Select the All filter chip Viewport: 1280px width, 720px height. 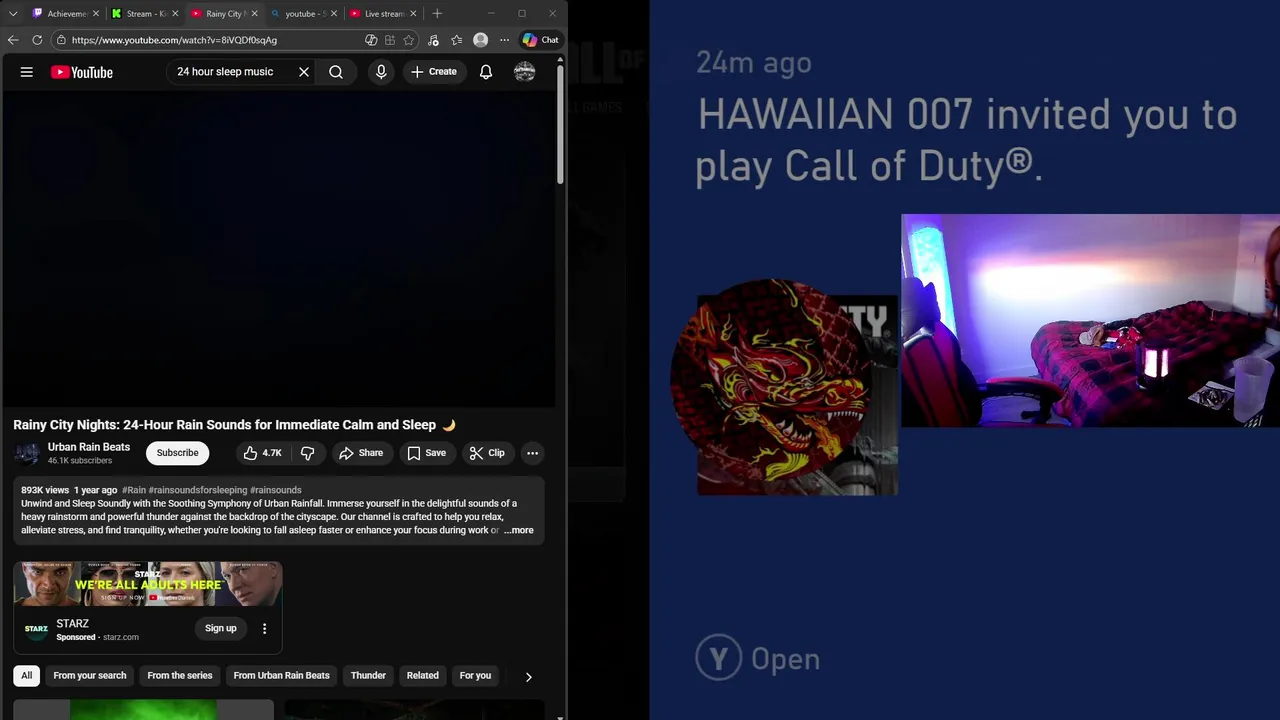click(27, 676)
